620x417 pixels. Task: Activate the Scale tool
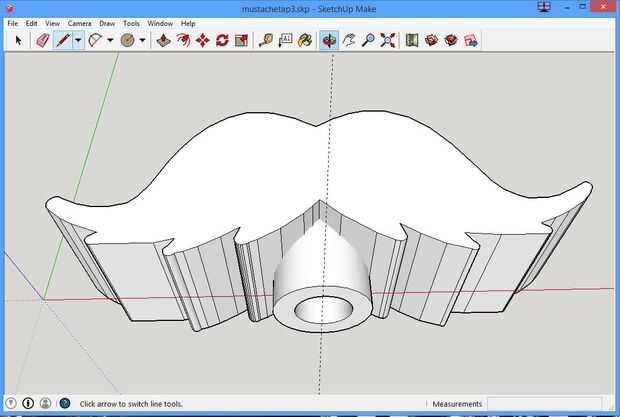coord(241,40)
